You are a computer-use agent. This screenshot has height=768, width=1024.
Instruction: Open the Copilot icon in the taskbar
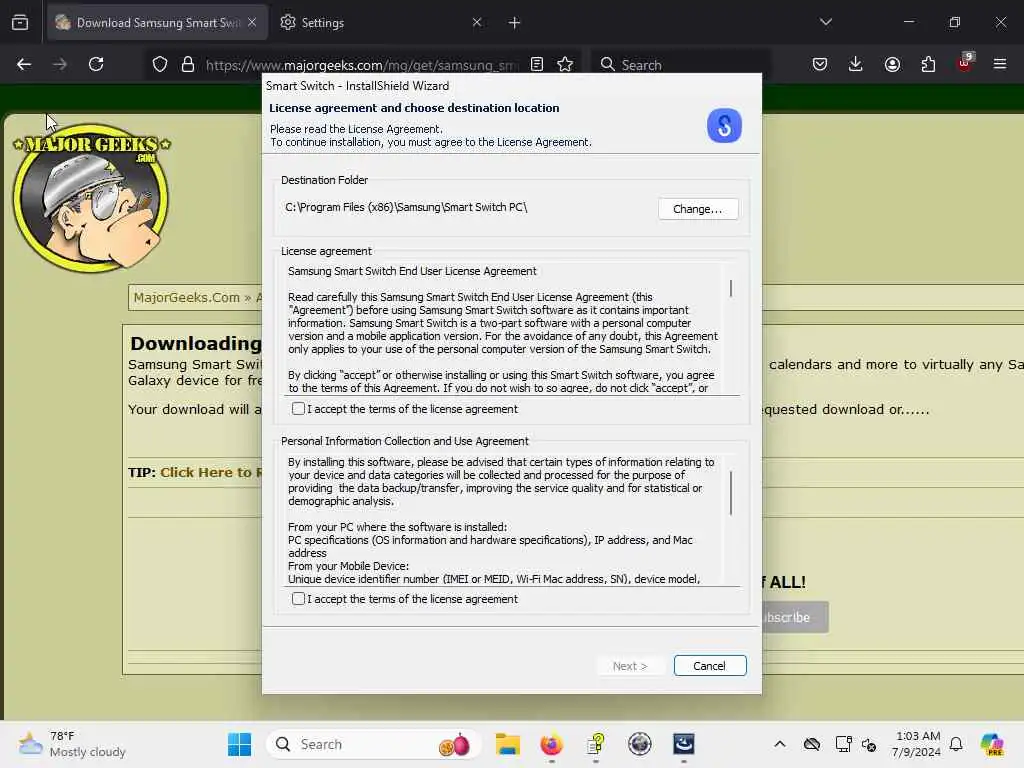[992, 744]
